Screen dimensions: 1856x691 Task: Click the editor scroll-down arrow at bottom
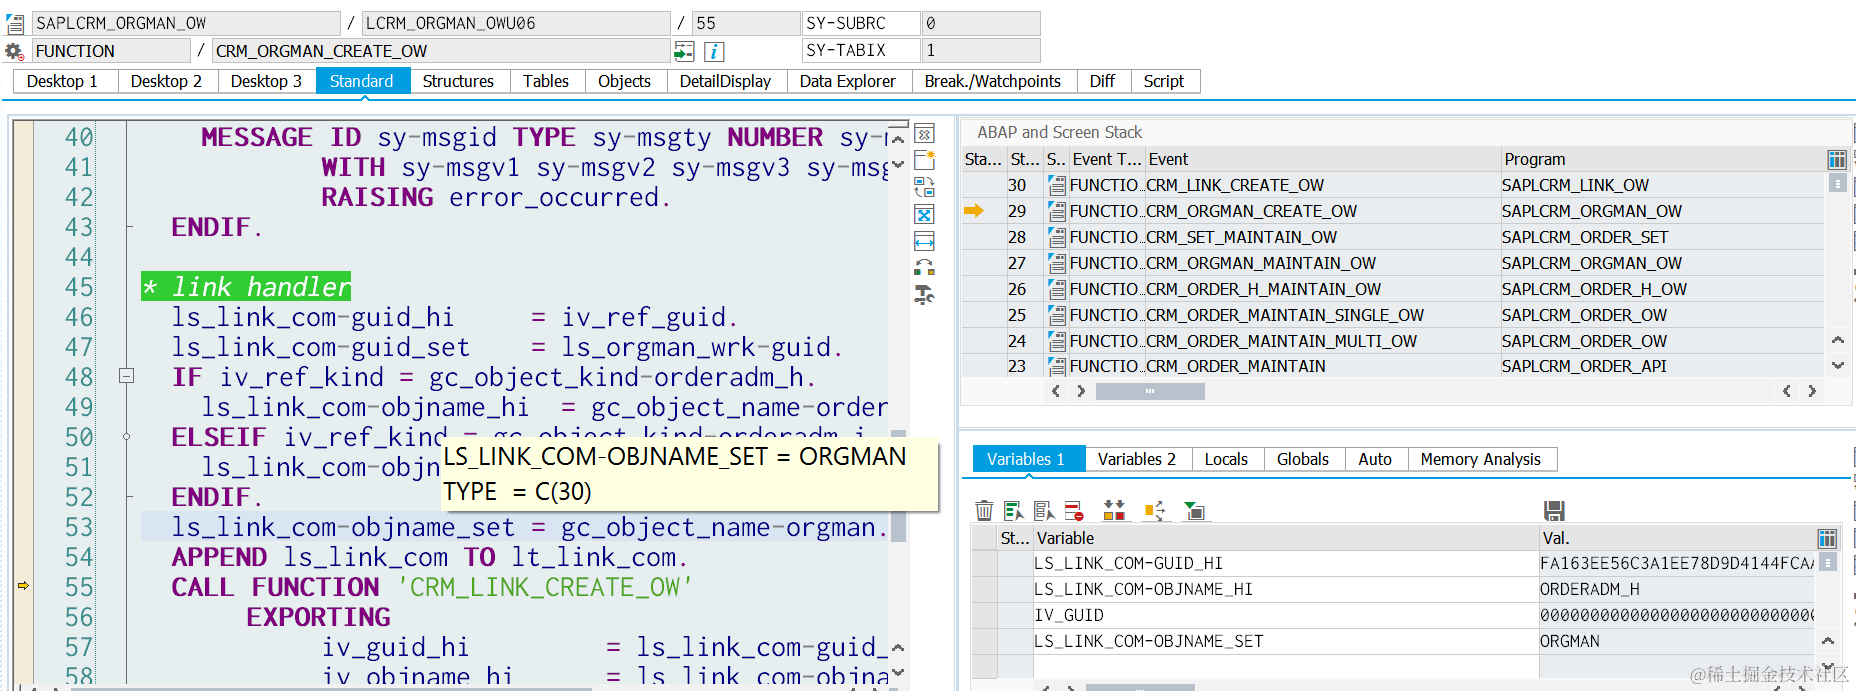pyautogui.click(x=897, y=673)
